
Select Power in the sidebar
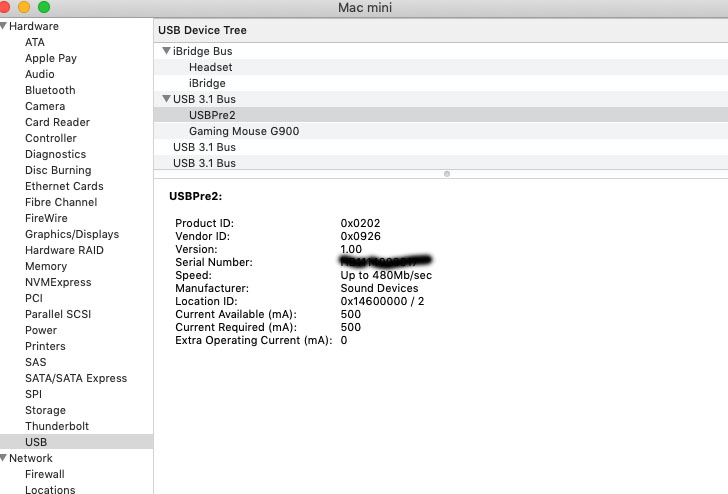pos(41,330)
